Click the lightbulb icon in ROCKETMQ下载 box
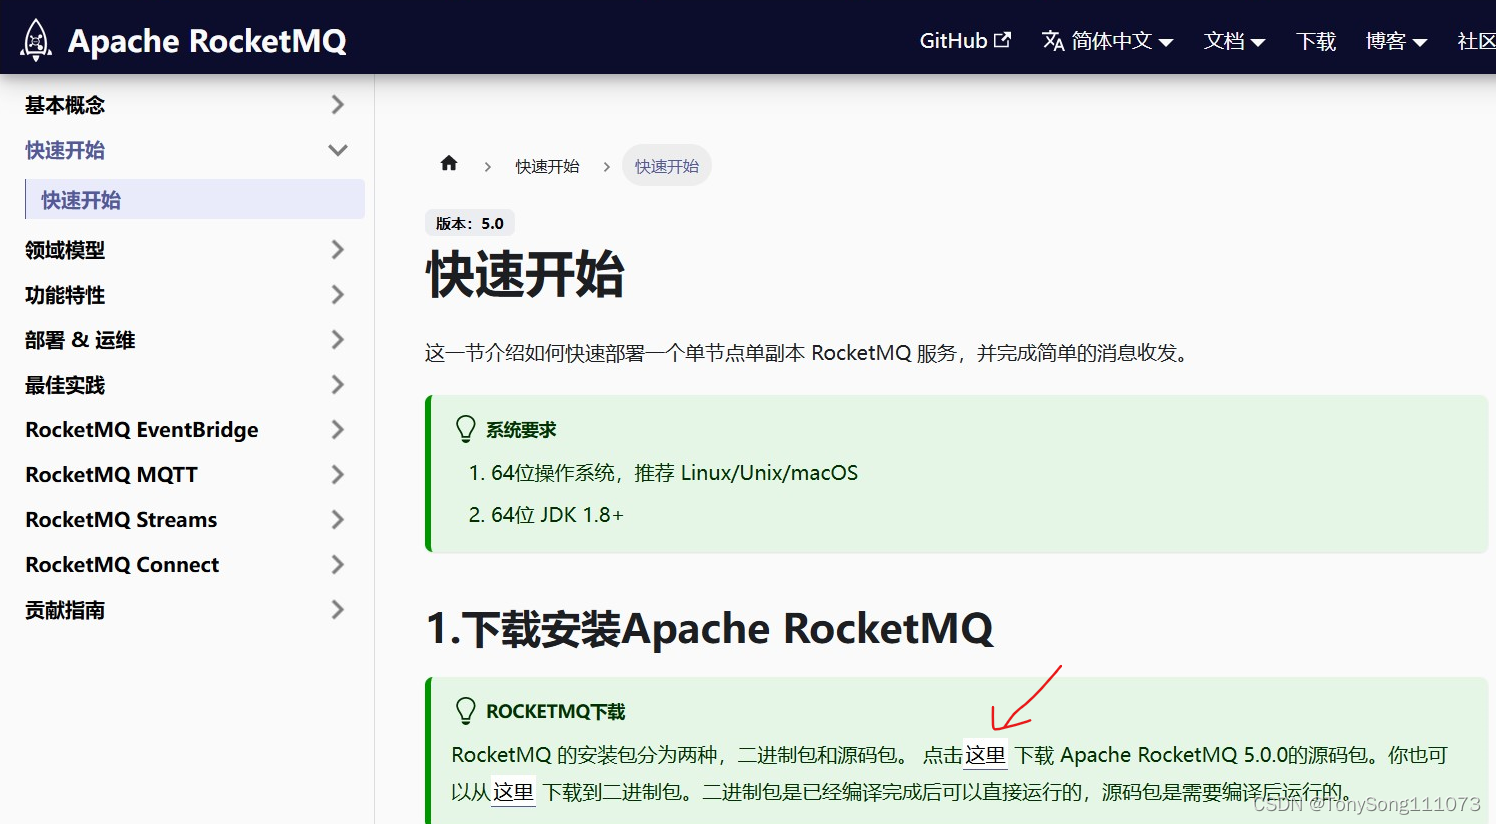Viewport: 1496px width, 824px height. 464,710
